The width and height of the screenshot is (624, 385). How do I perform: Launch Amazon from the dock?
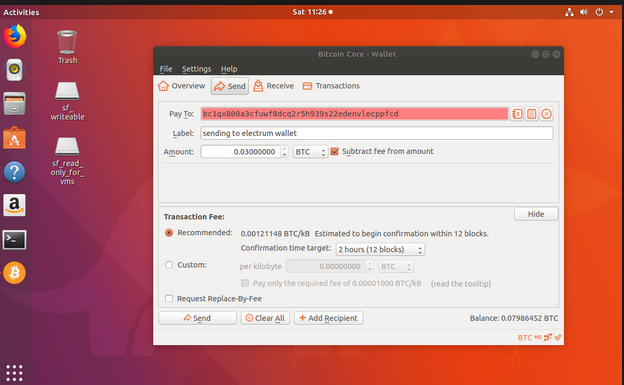(x=14, y=205)
